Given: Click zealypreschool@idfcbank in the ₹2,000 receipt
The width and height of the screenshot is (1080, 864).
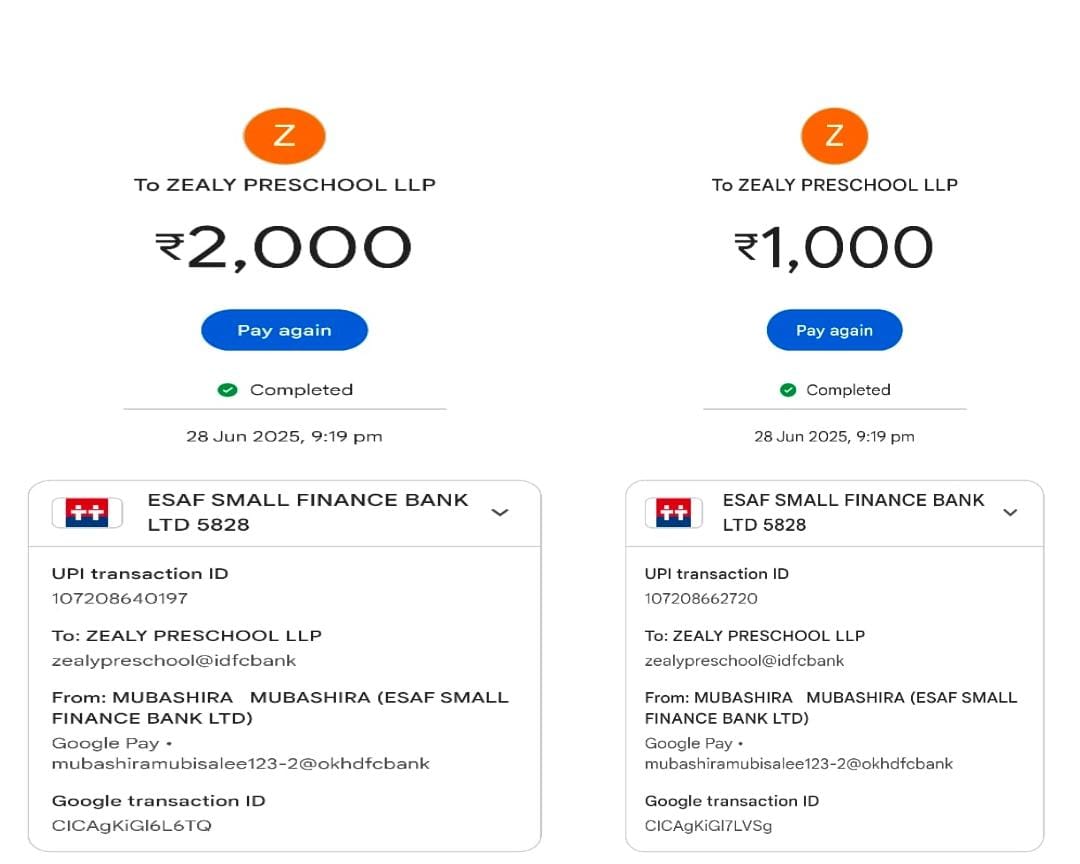Looking at the screenshot, I should (174, 661).
